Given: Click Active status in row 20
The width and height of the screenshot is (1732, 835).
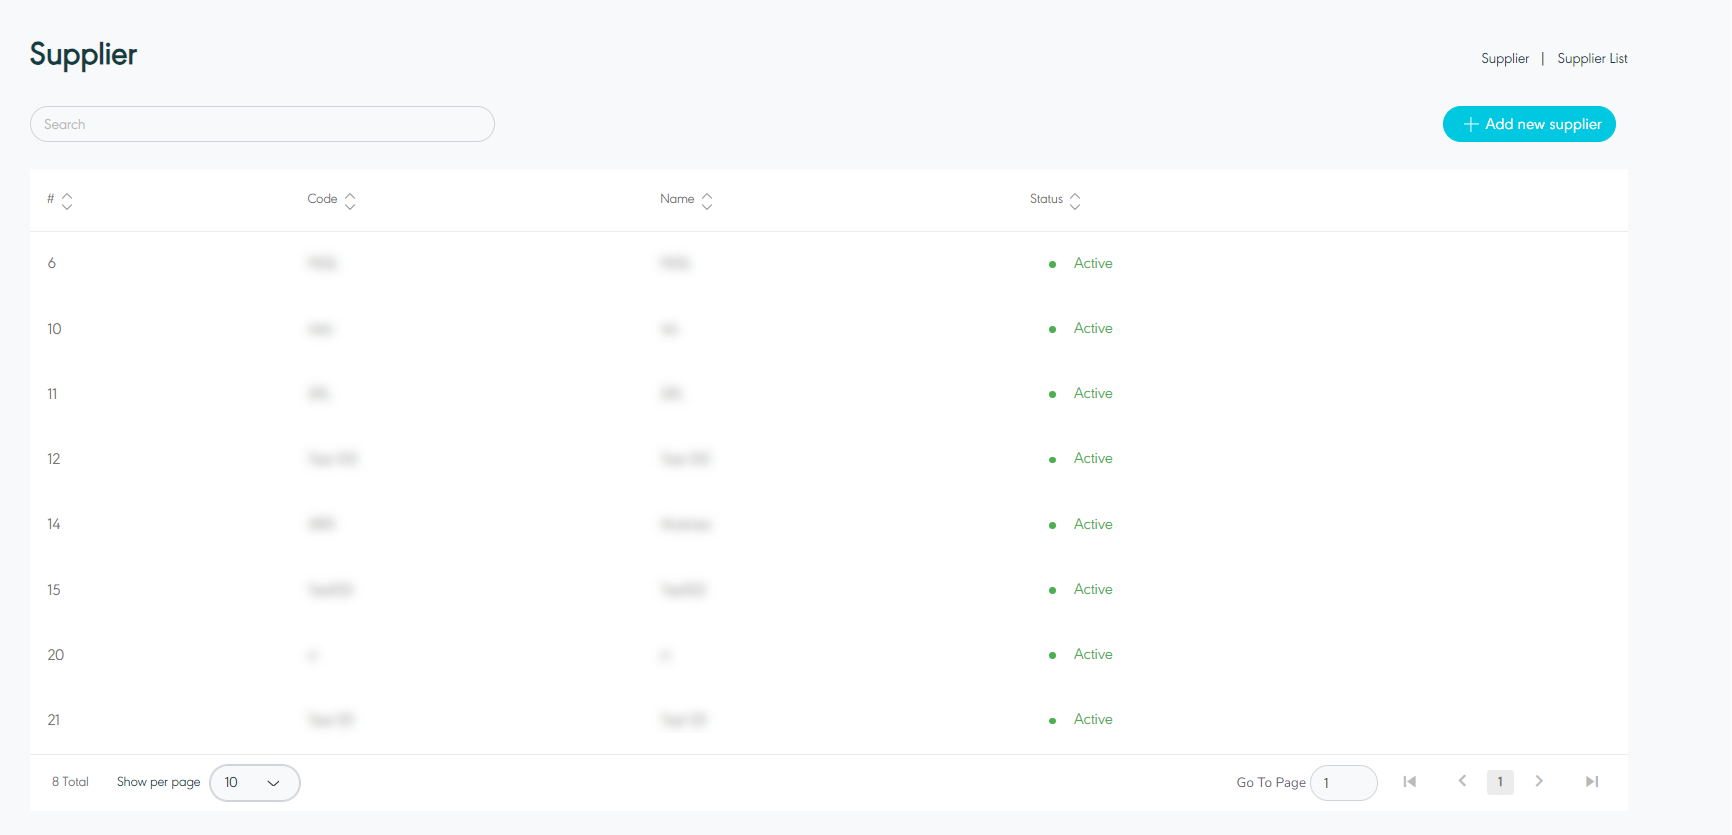Looking at the screenshot, I should (x=1093, y=655).
